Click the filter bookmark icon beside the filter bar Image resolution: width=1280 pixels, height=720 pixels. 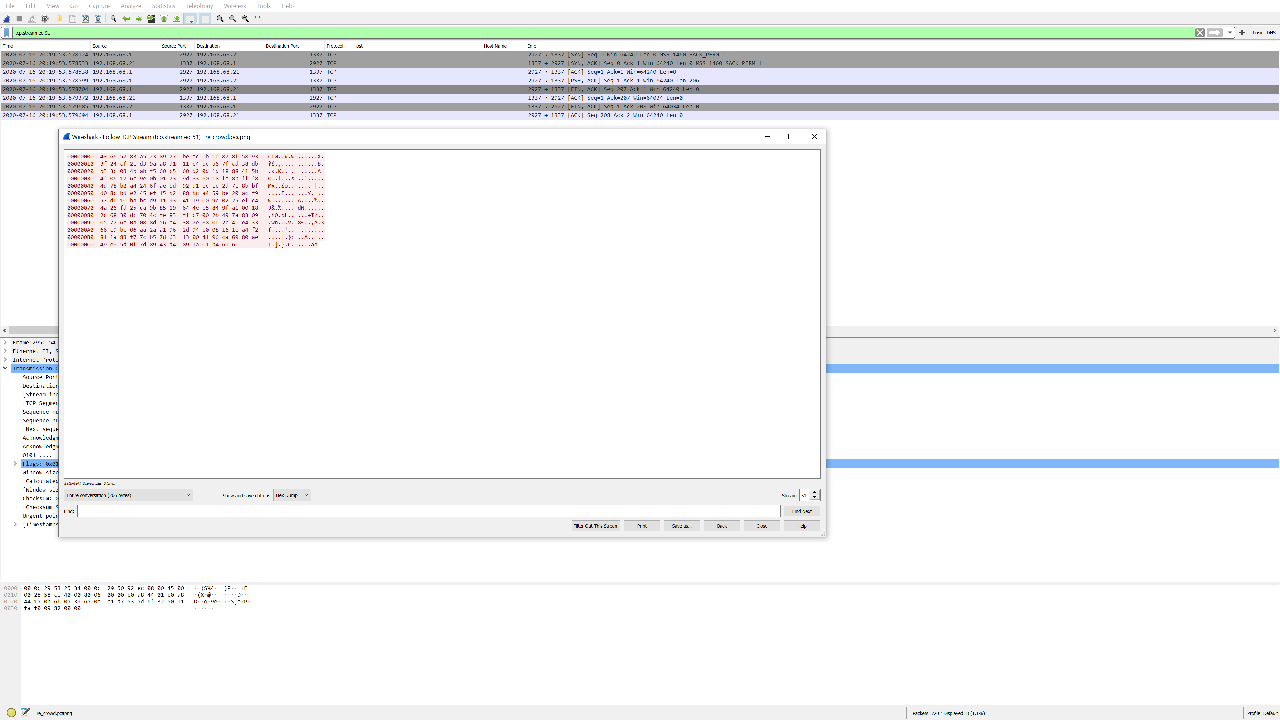(8, 32)
